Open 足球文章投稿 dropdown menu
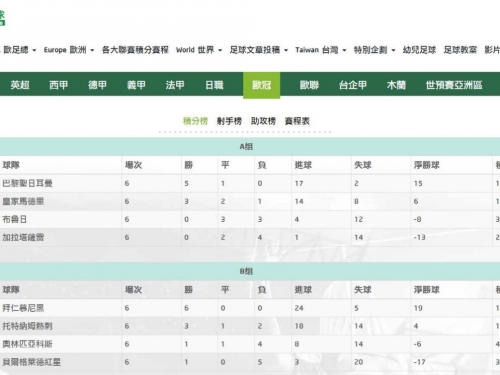Viewport: 500px width, 375px height. 259,50
